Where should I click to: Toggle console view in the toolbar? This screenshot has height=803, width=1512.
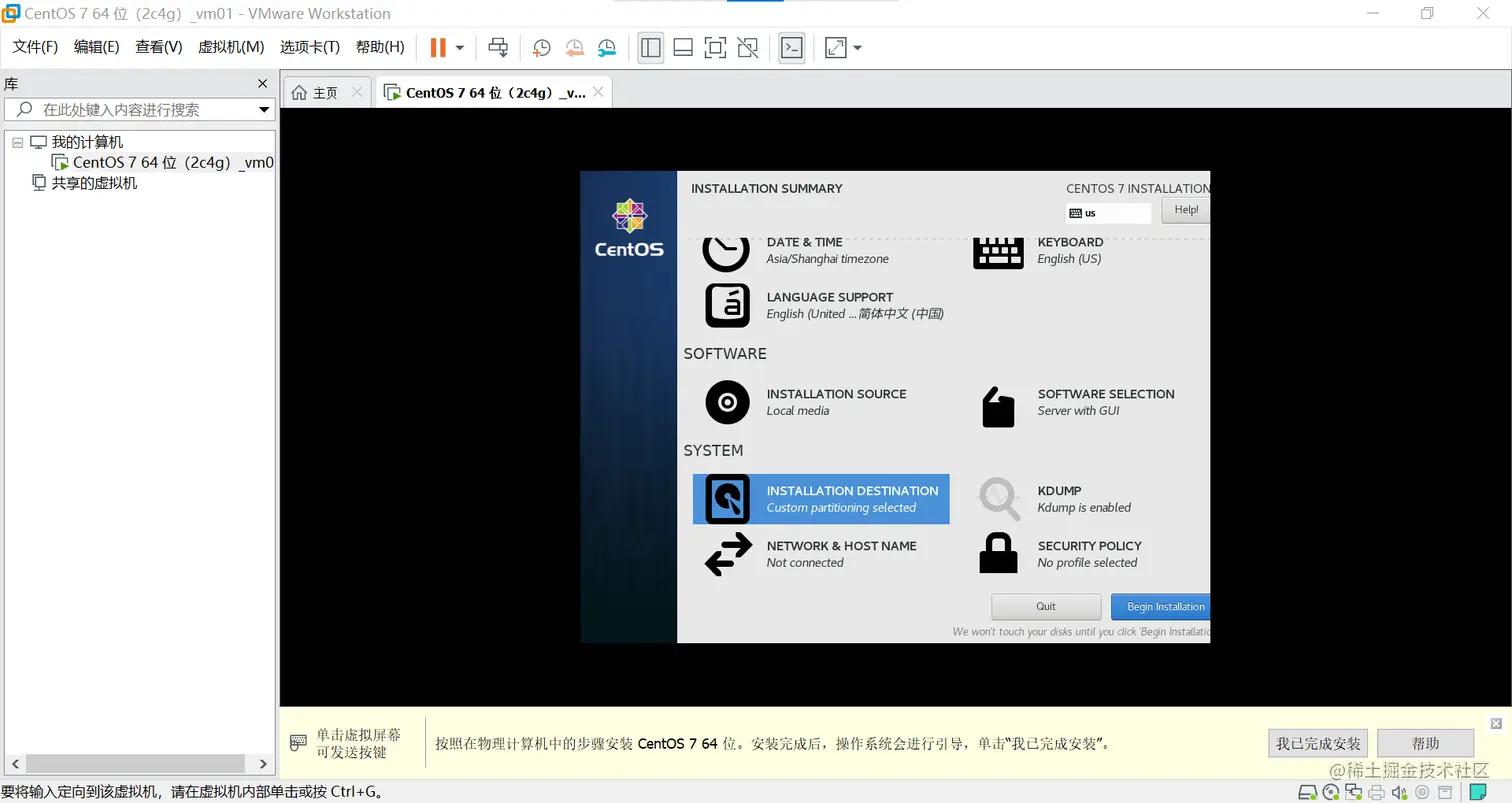click(792, 47)
